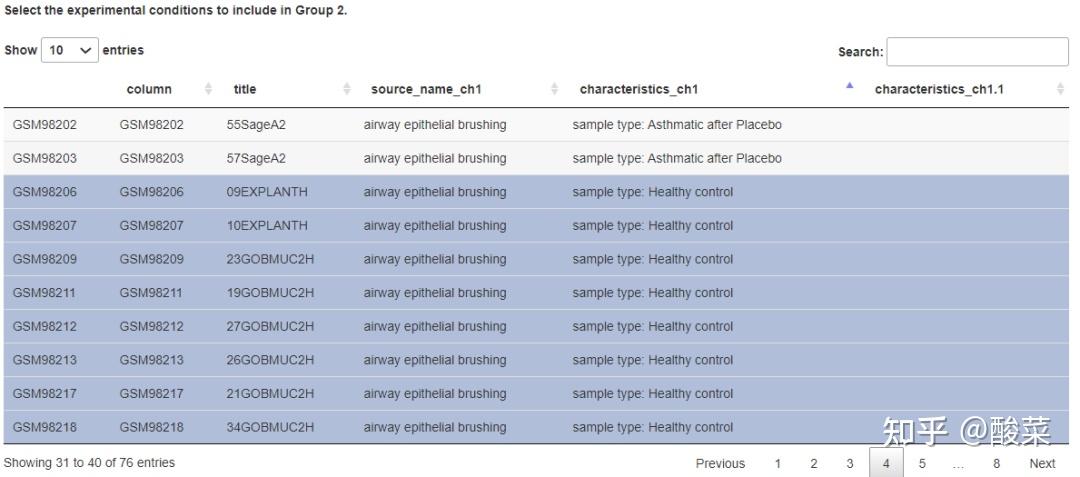Open the Show entries dropdown

pyautogui.click(x=70, y=50)
